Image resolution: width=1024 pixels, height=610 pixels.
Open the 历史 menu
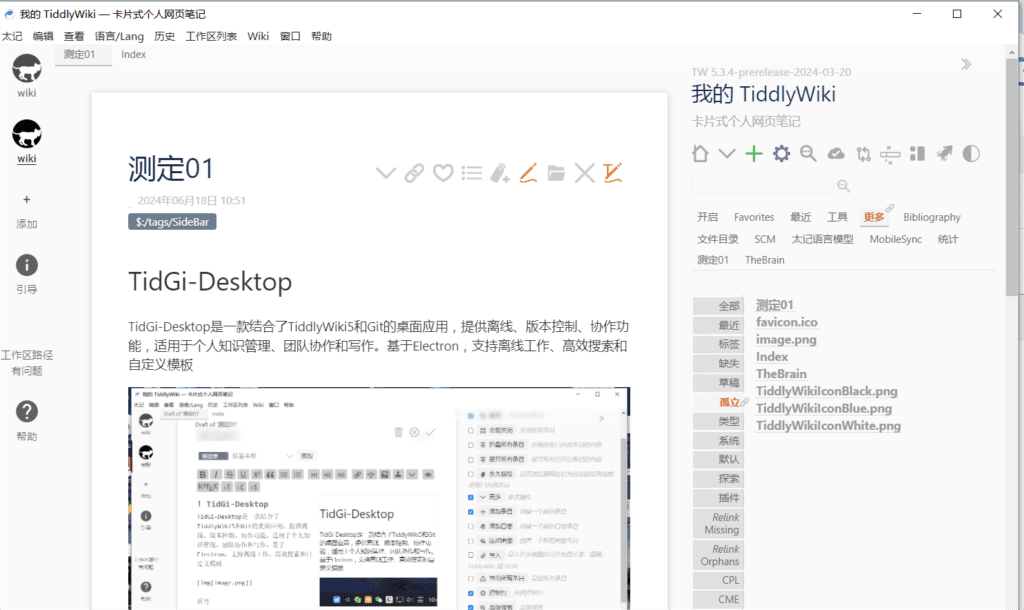coord(165,36)
